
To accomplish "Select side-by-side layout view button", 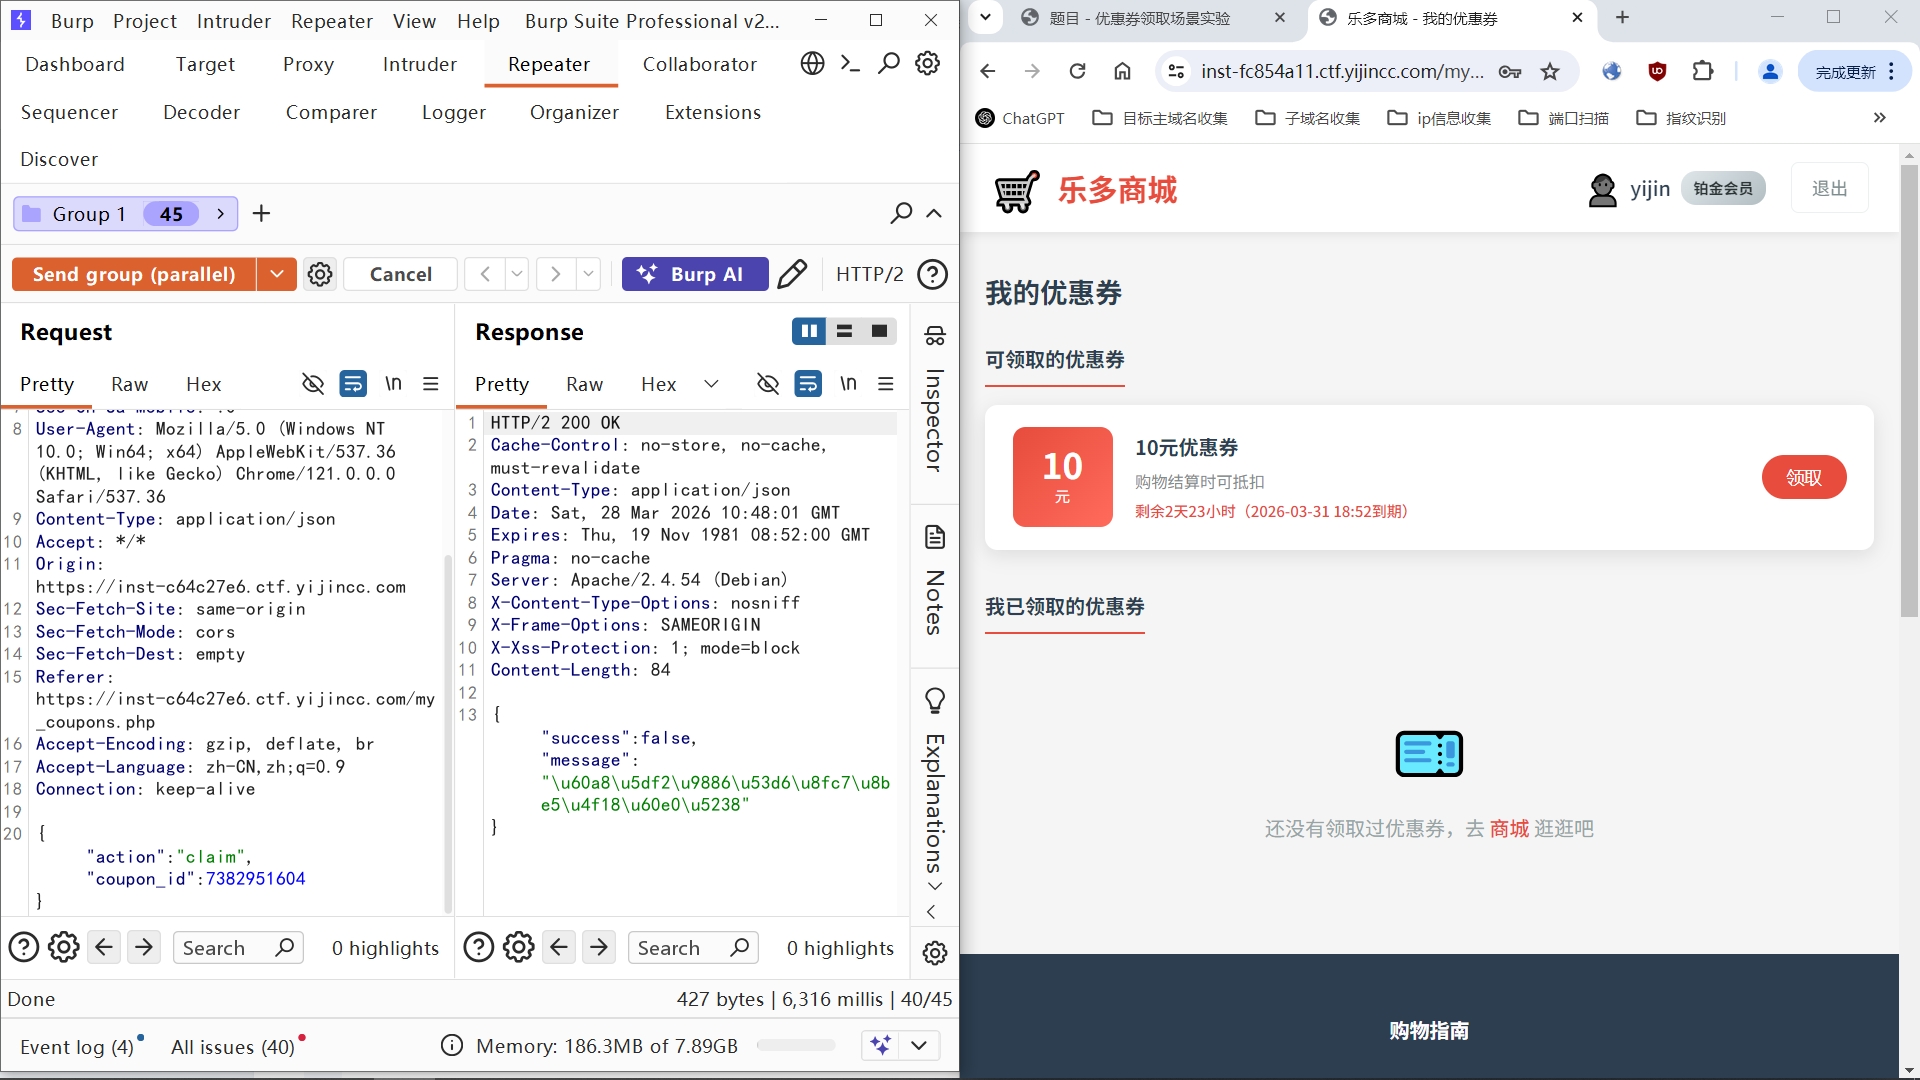I will tap(808, 331).
